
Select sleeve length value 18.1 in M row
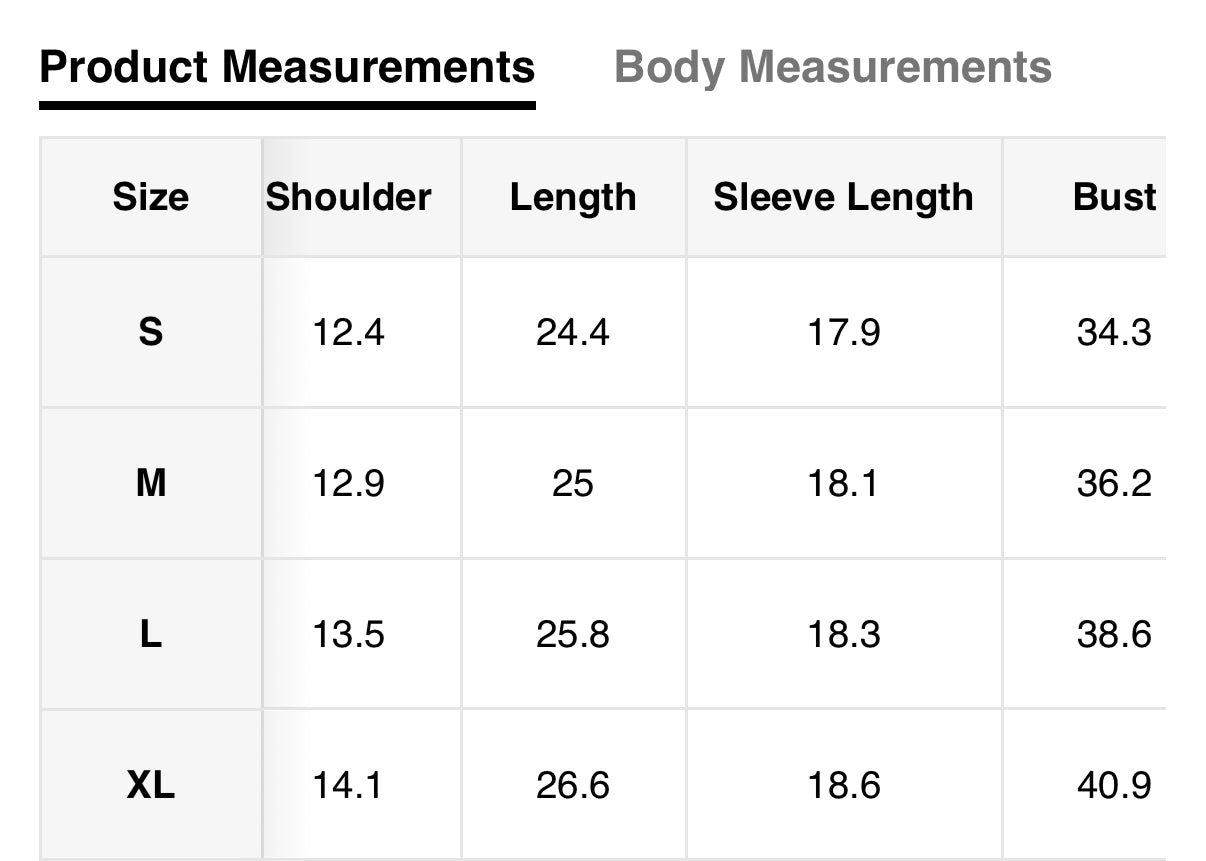click(843, 484)
